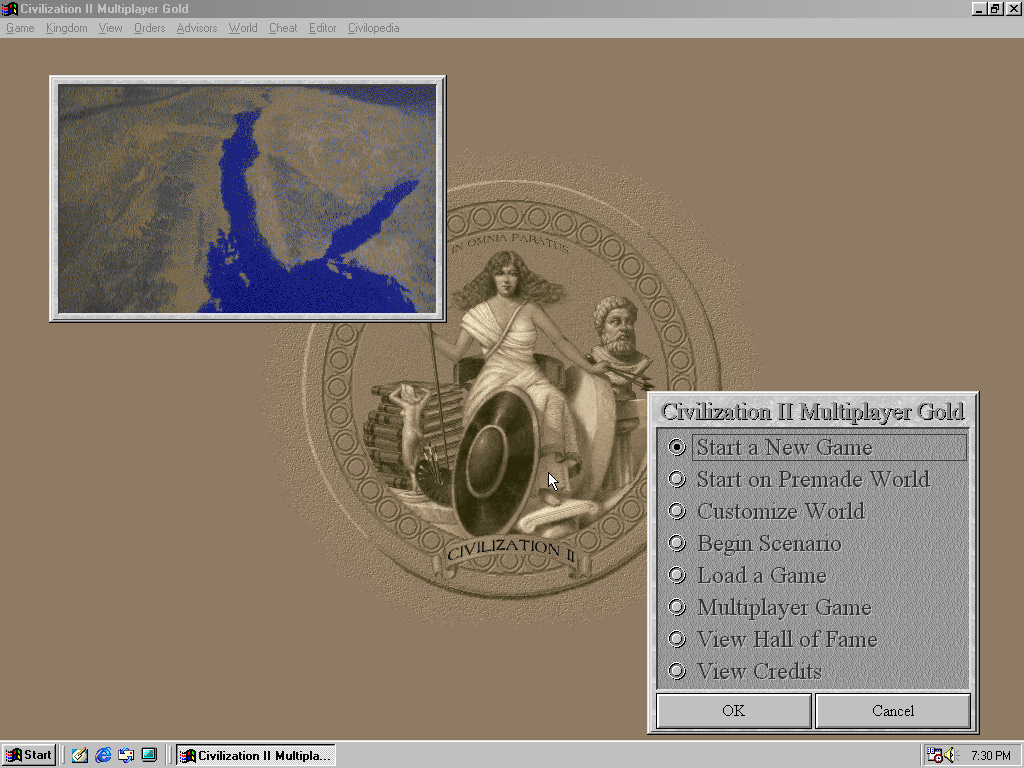Open the Kingdom menu

coord(67,28)
